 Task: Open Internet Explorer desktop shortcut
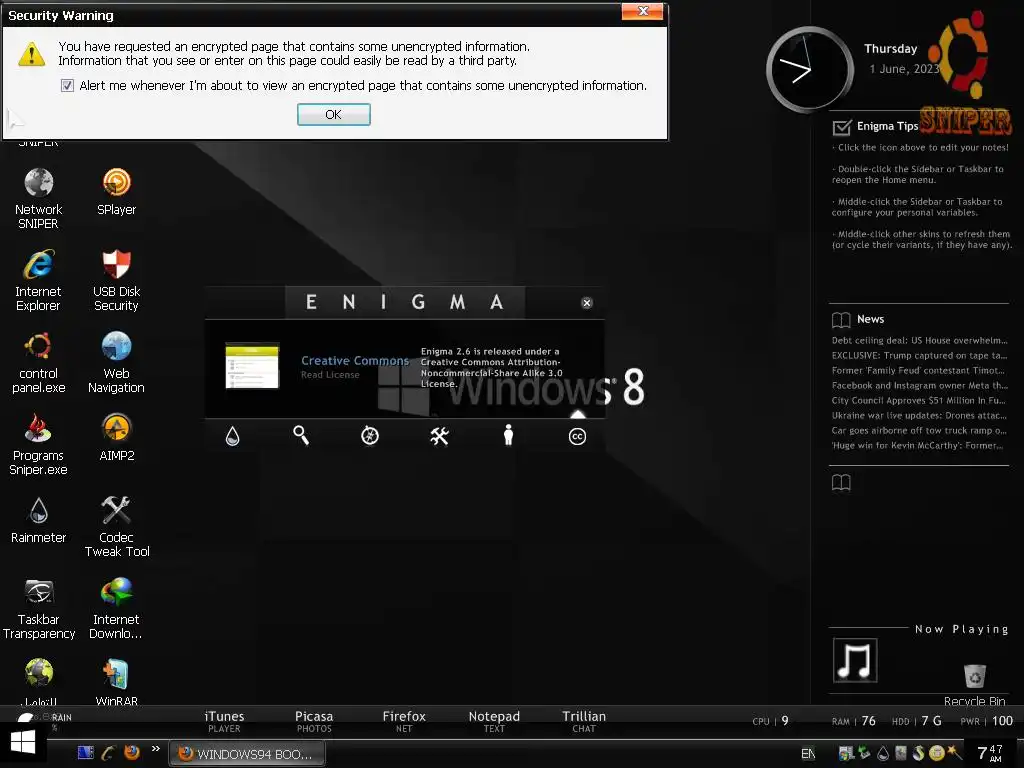pyautogui.click(x=39, y=280)
